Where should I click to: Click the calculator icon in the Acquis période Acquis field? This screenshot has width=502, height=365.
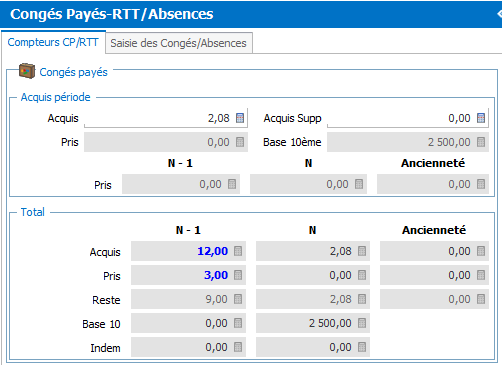coord(240,118)
